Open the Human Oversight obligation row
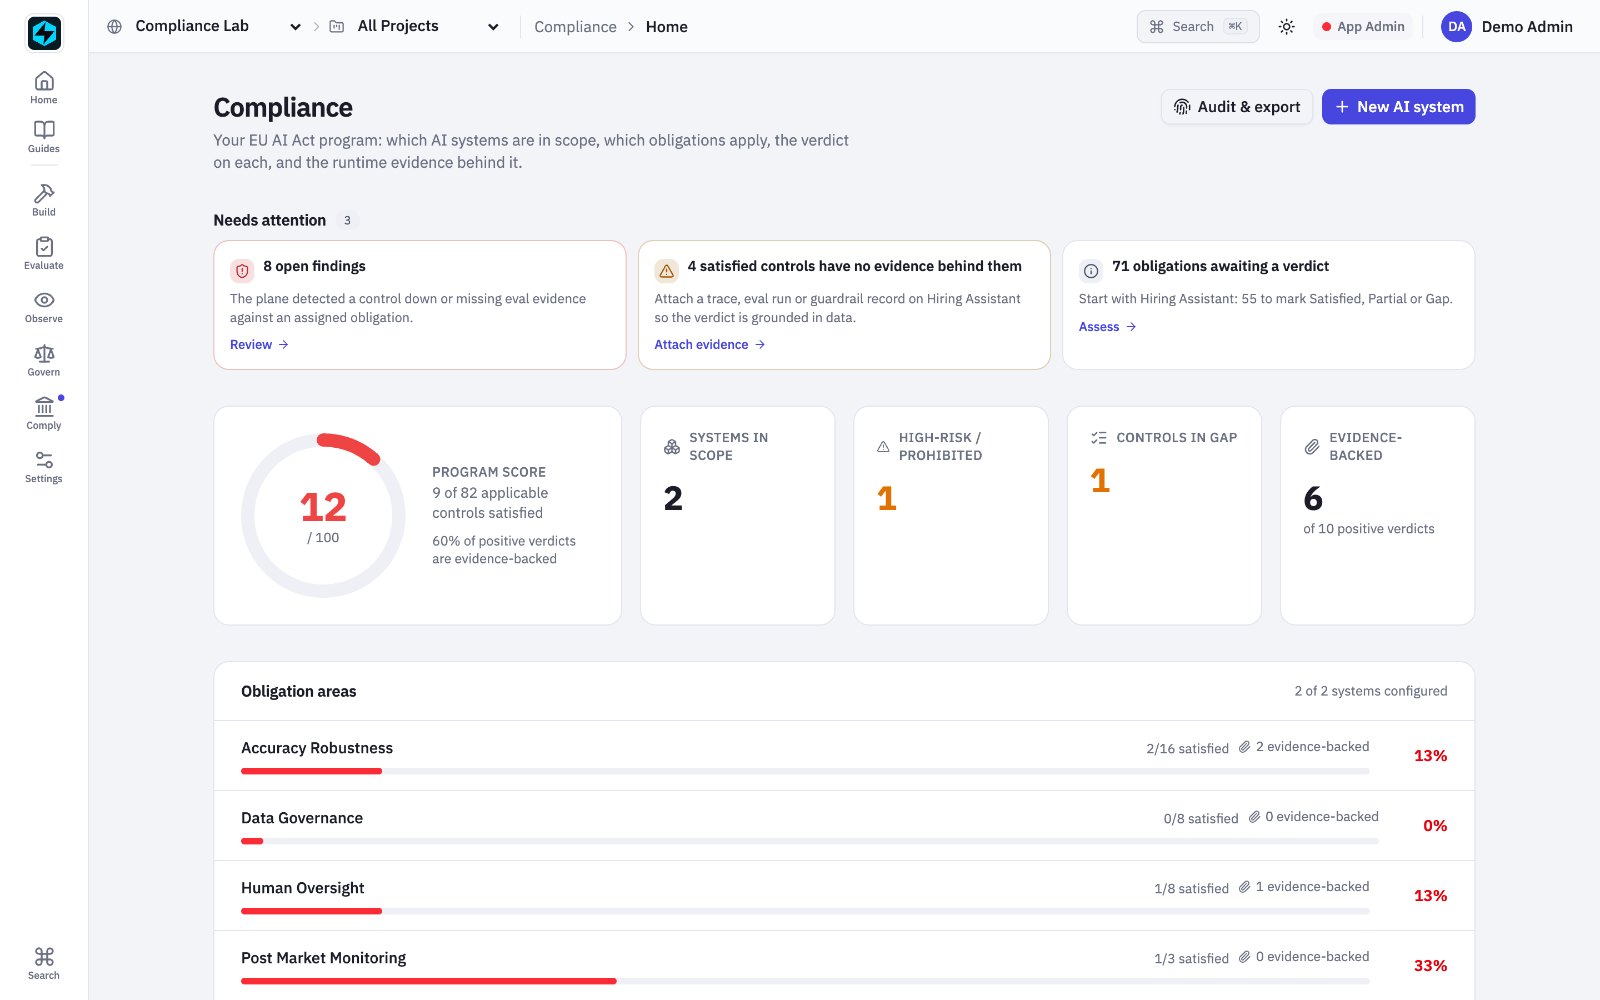Screen dimensions: 1600x1000 pyautogui.click(x=844, y=896)
